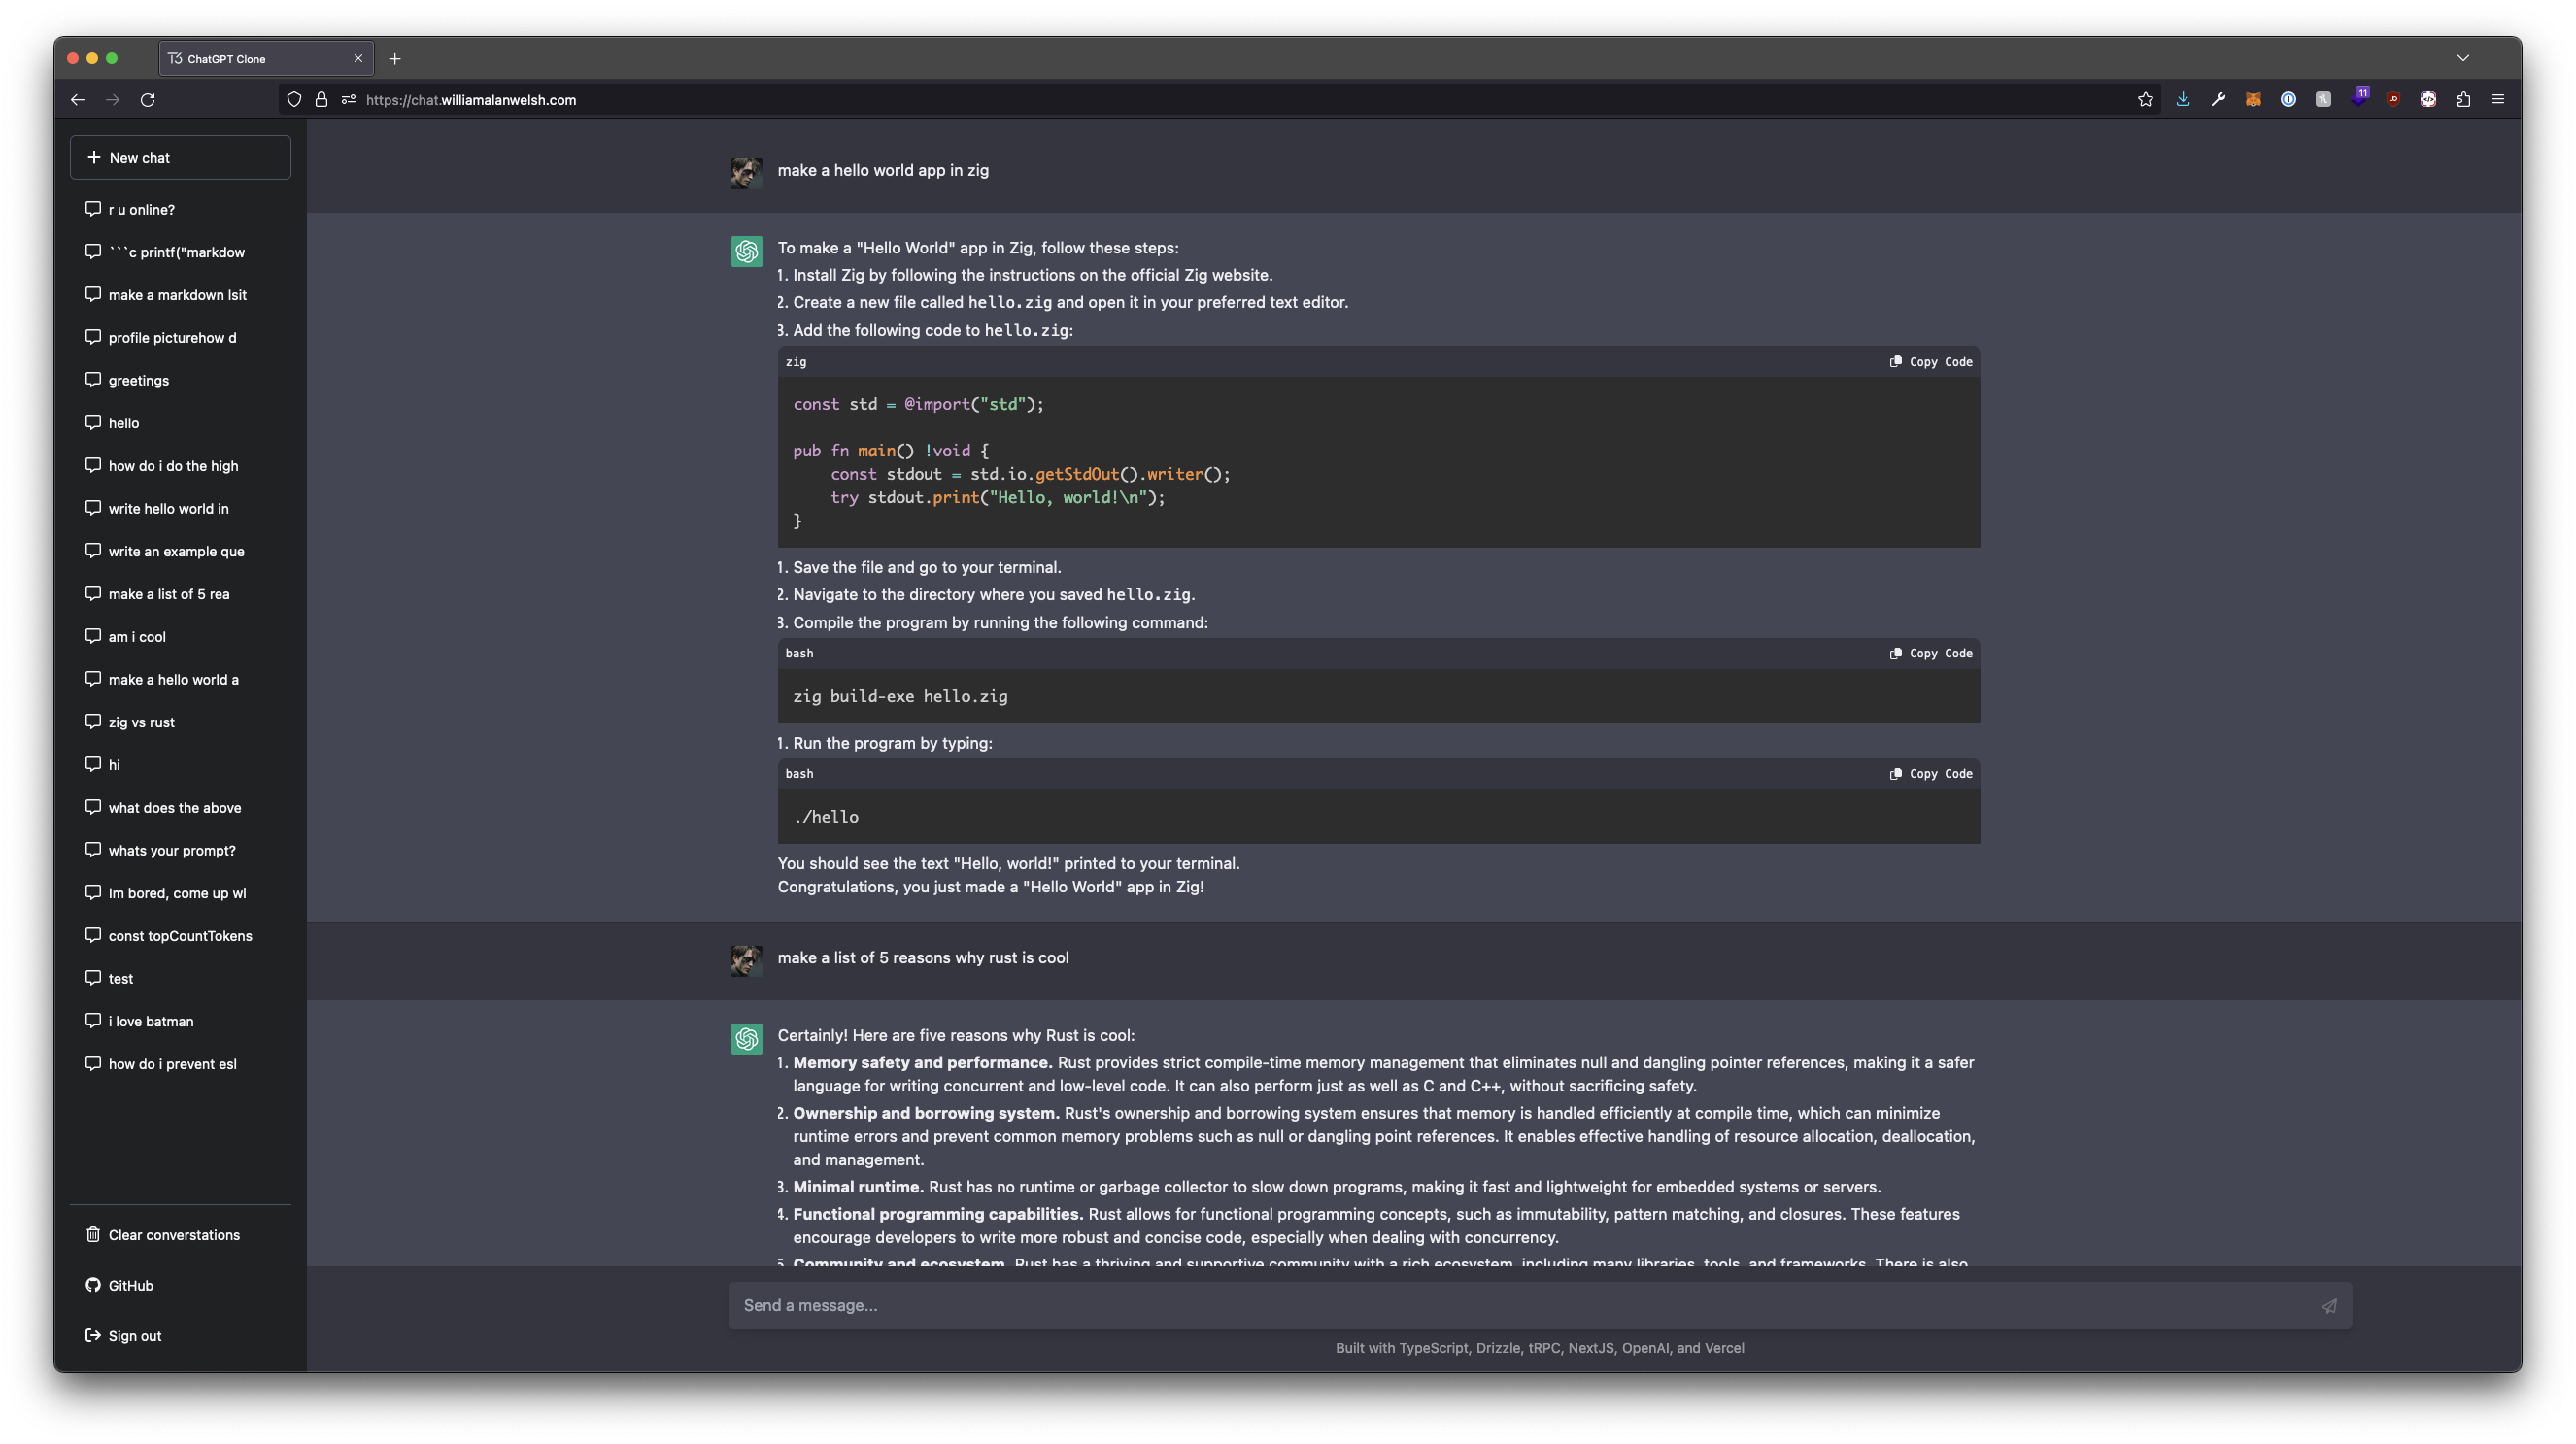This screenshot has height=1444, width=2576.
Task: Select 'am i cool' chat
Action: (x=180, y=637)
